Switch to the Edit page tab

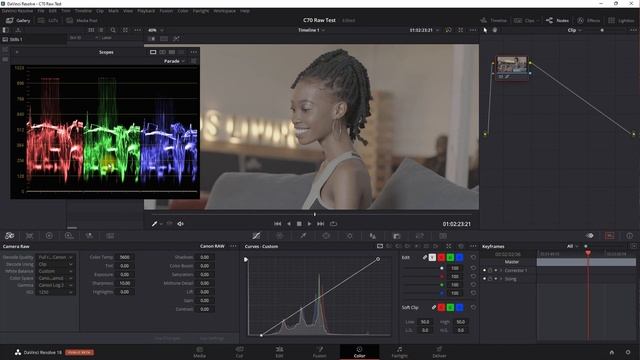(x=279, y=352)
